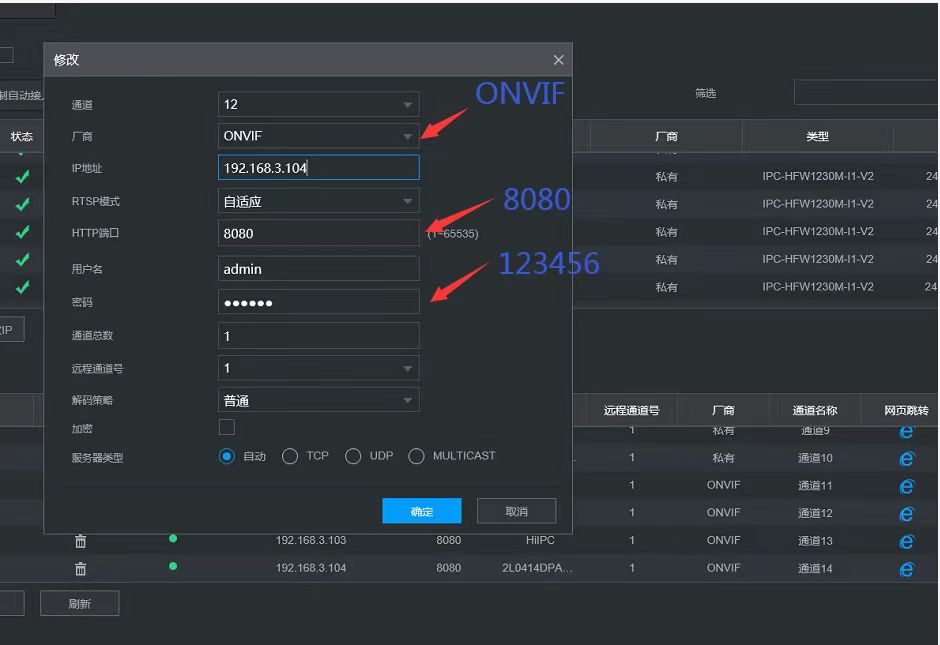
Task: Open web page link for 通道13
Action: tap(906, 541)
